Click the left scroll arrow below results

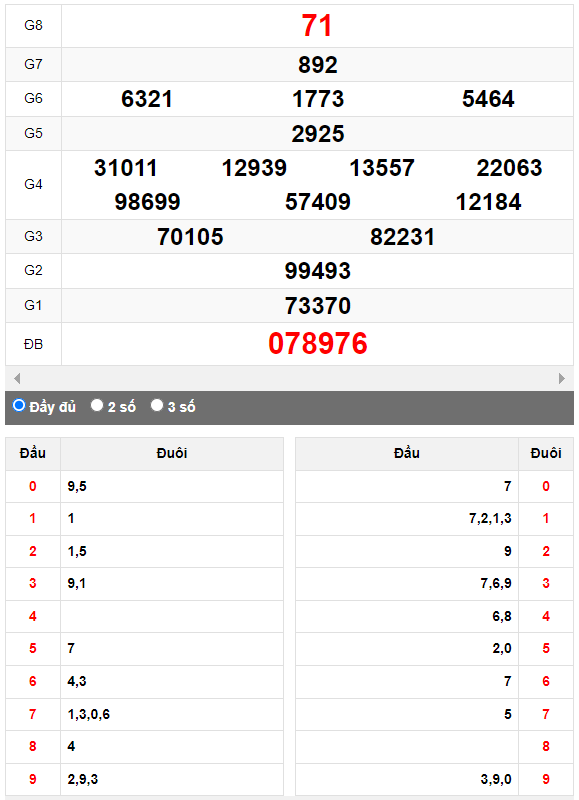tap(17, 379)
